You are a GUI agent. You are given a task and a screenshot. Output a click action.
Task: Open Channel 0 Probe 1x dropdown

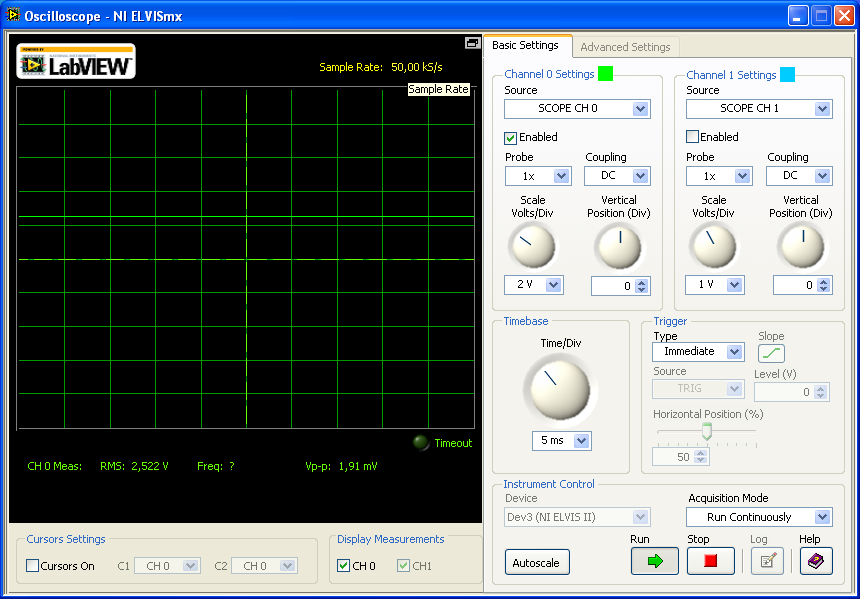[x=538, y=176]
